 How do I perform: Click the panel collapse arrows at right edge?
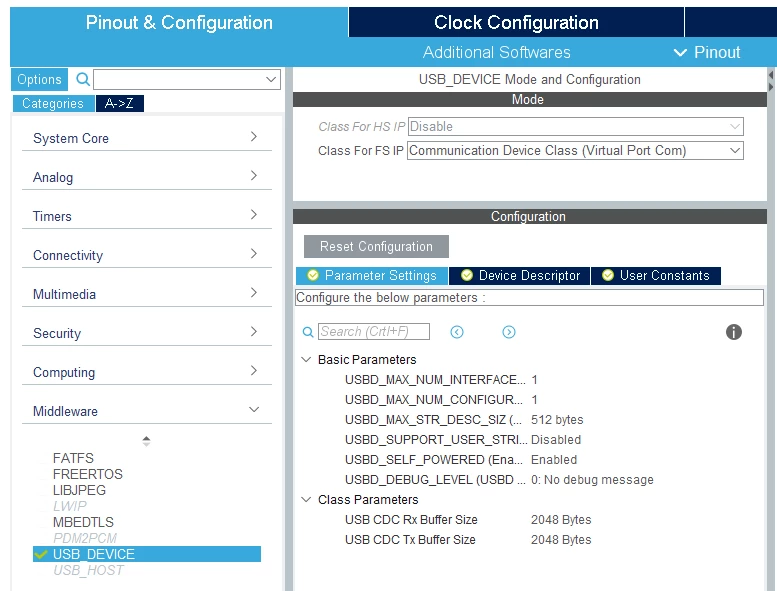[771, 81]
